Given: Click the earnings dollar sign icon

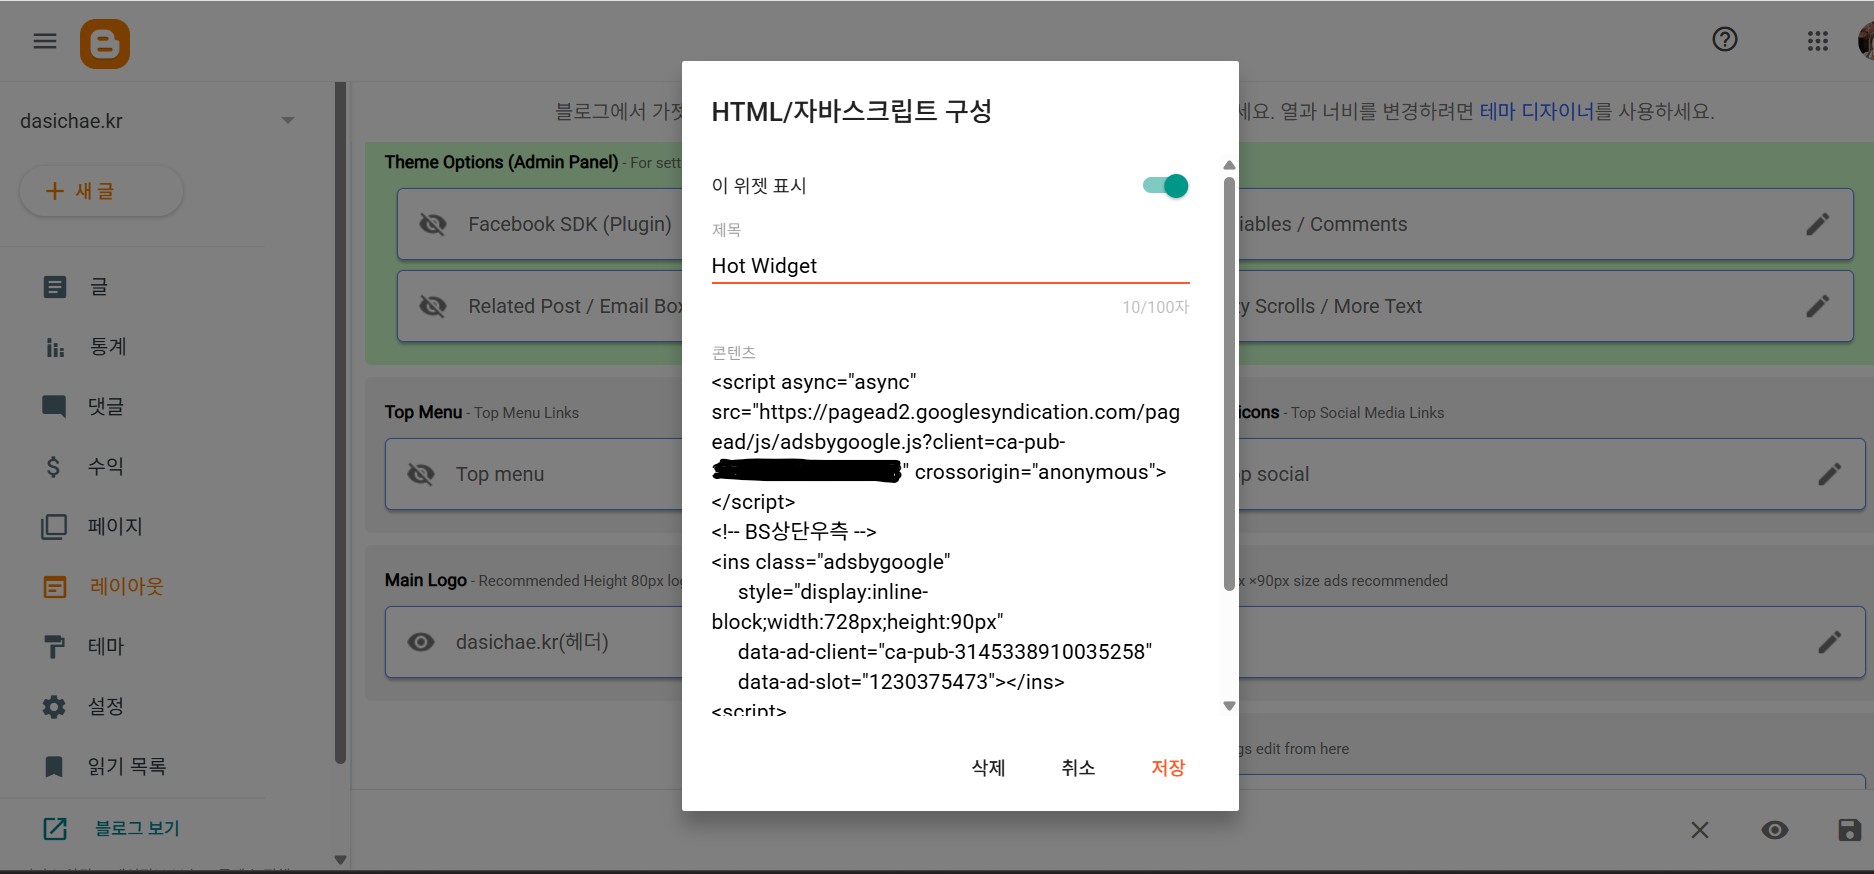Looking at the screenshot, I should tap(54, 467).
